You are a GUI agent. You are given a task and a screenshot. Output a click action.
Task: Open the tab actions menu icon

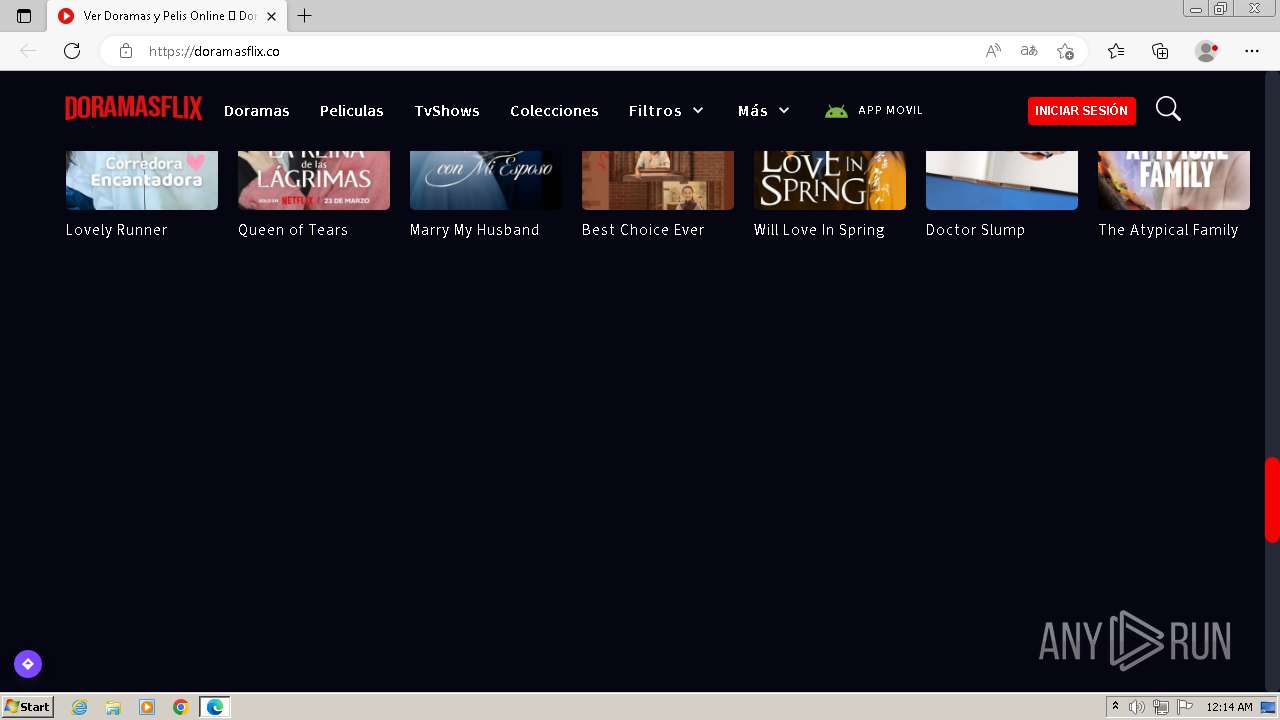point(24,16)
